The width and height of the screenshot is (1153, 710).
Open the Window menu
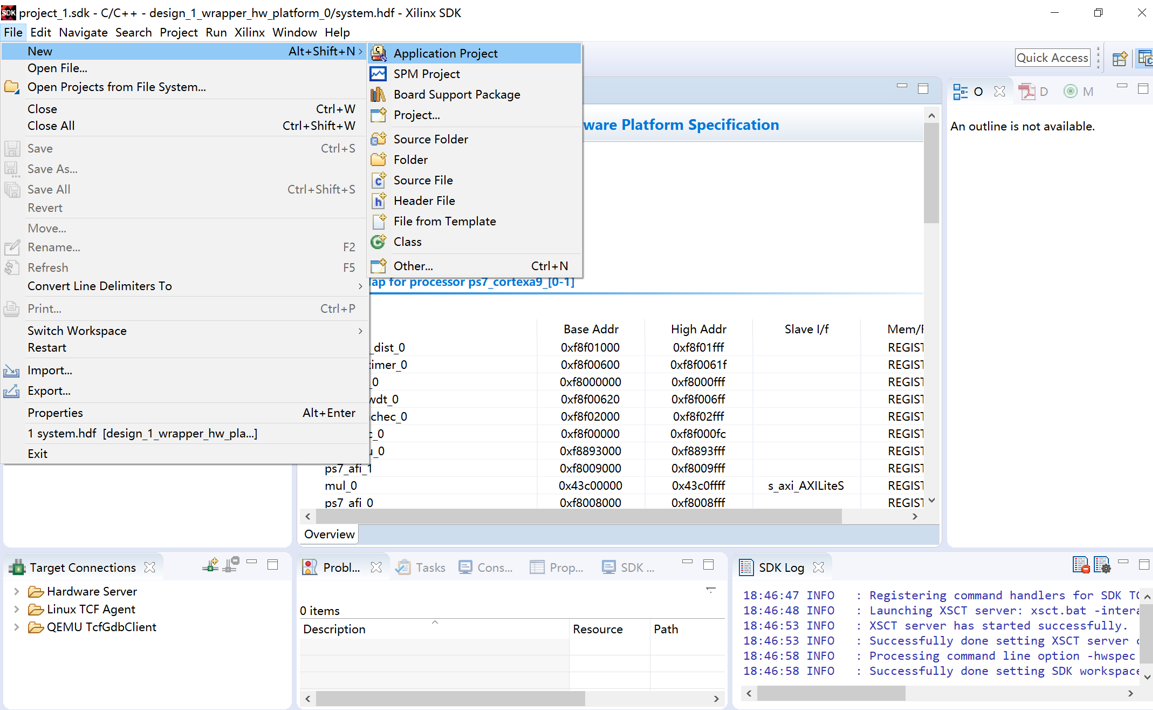coord(294,32)
